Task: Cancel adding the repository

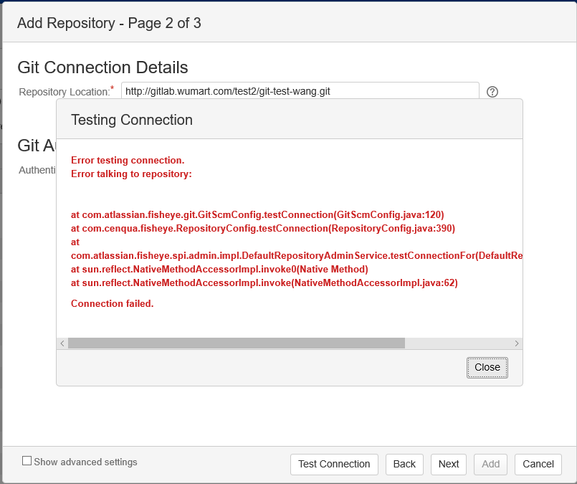Action: [538, 464]
